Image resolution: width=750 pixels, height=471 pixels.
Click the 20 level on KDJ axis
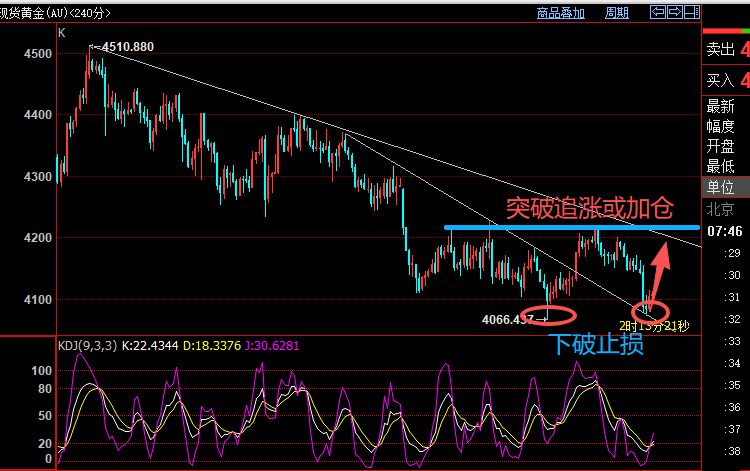click(x=45, y=443)
